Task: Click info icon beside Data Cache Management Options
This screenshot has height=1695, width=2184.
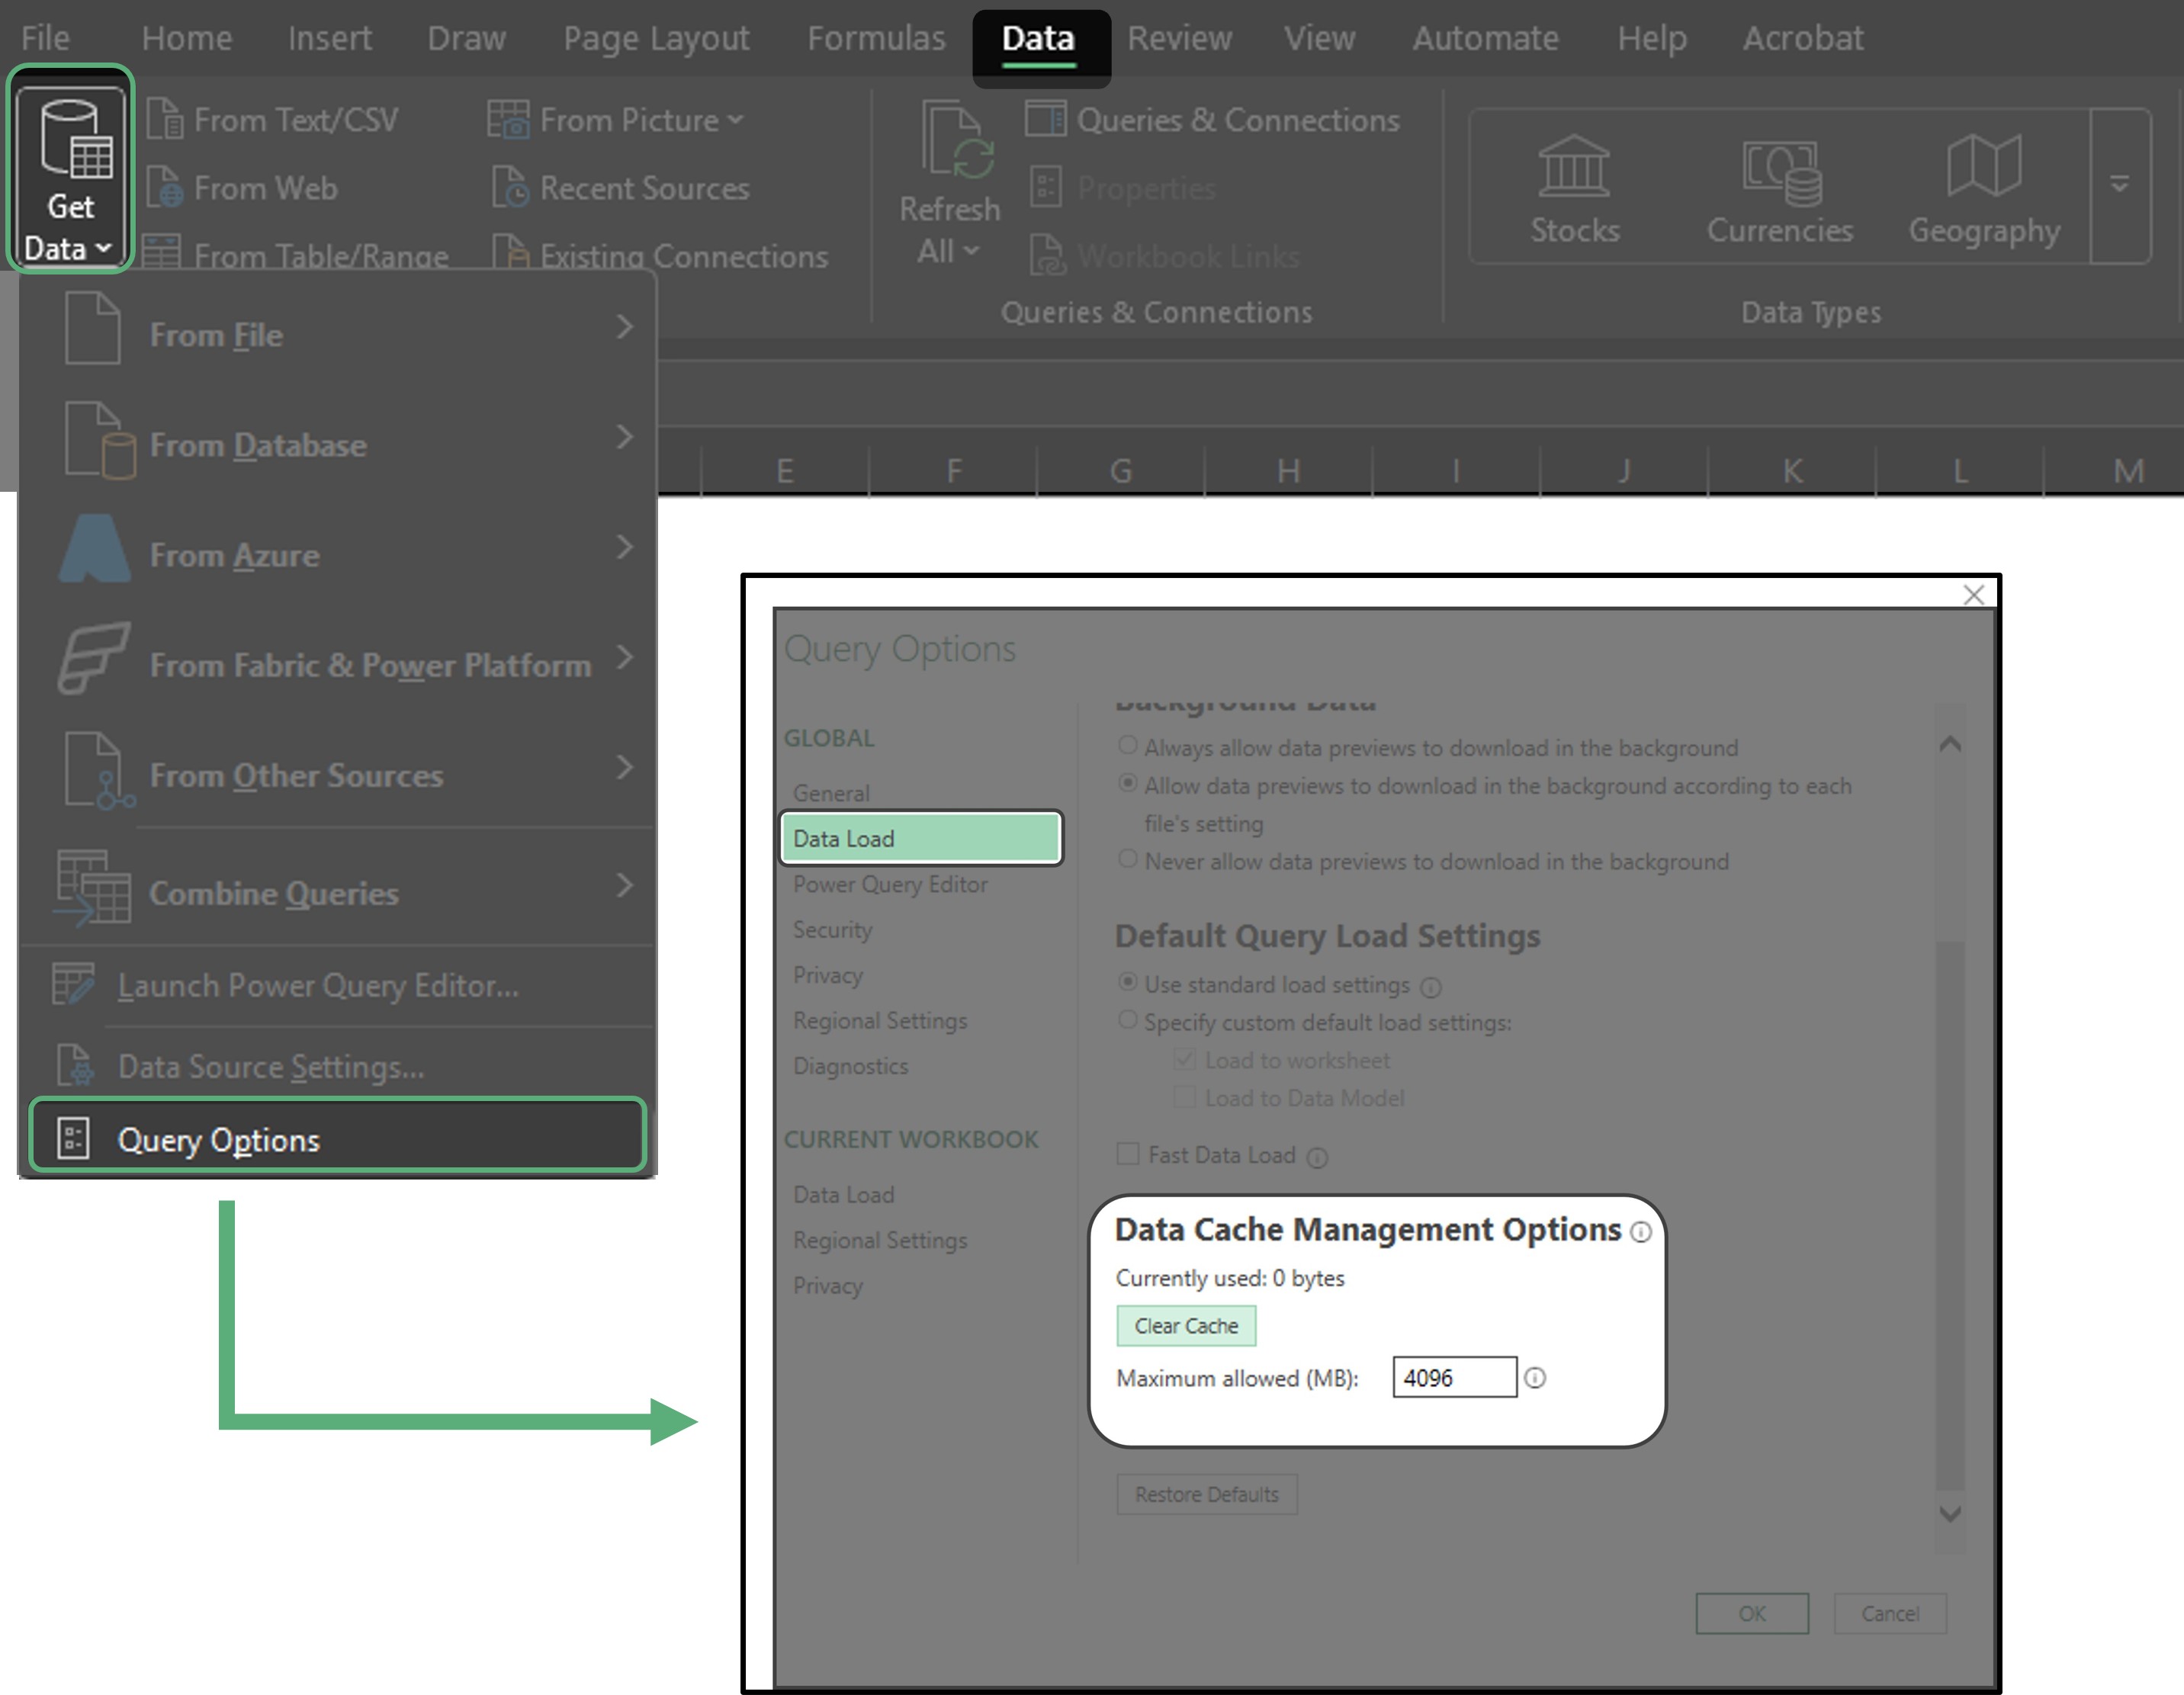Action: click(x=1640, y=1232)
